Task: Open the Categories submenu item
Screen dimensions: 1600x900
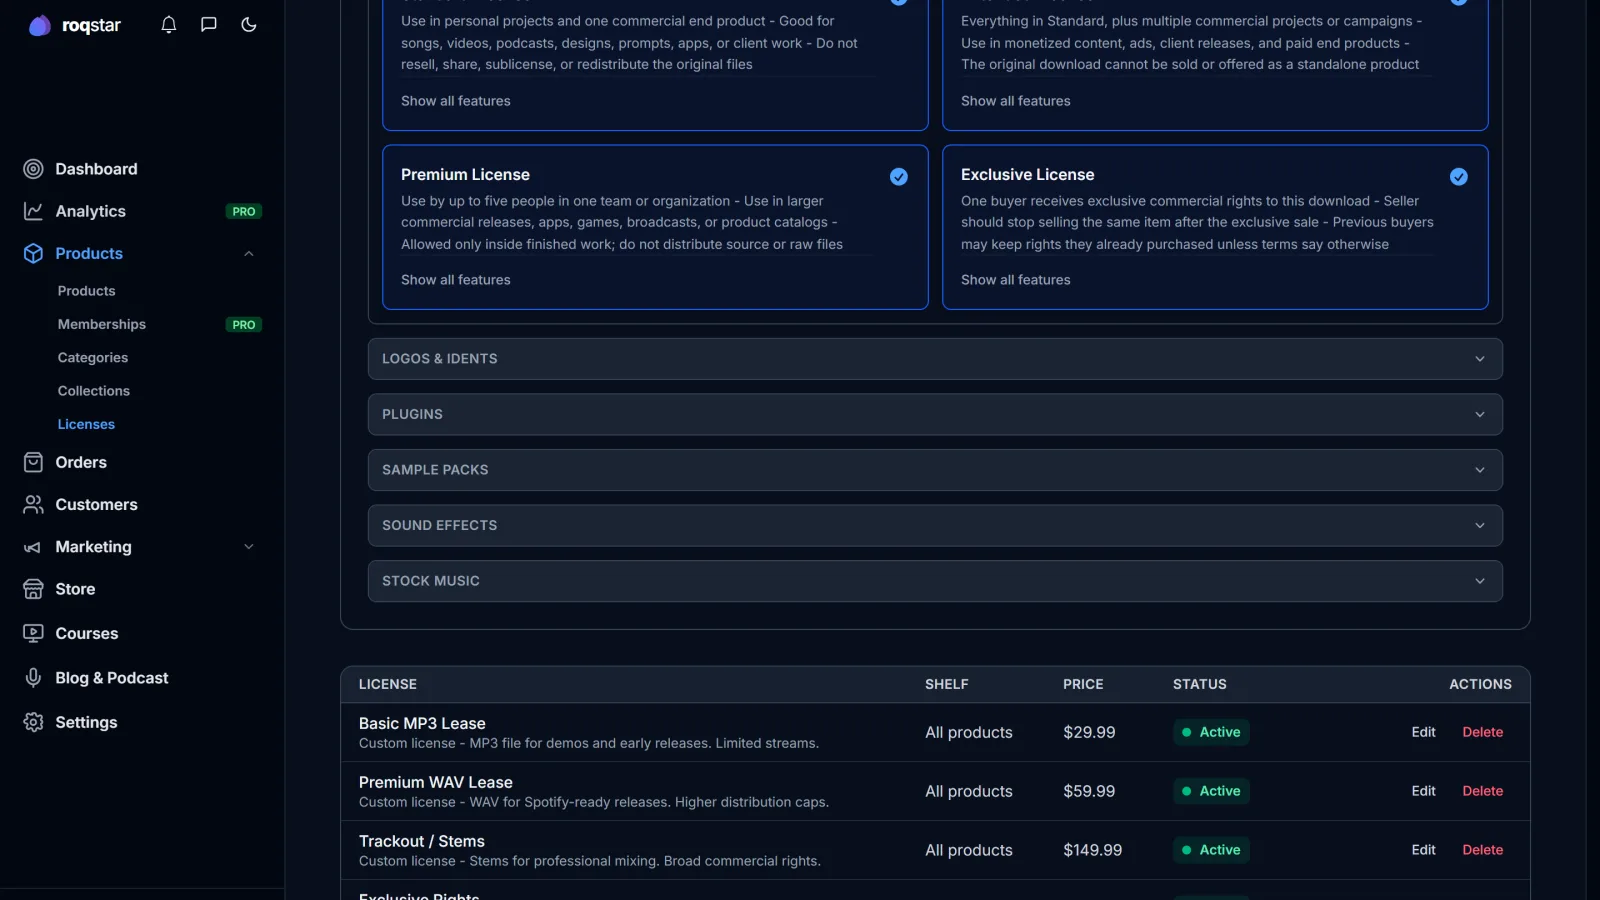Action: 93,358
